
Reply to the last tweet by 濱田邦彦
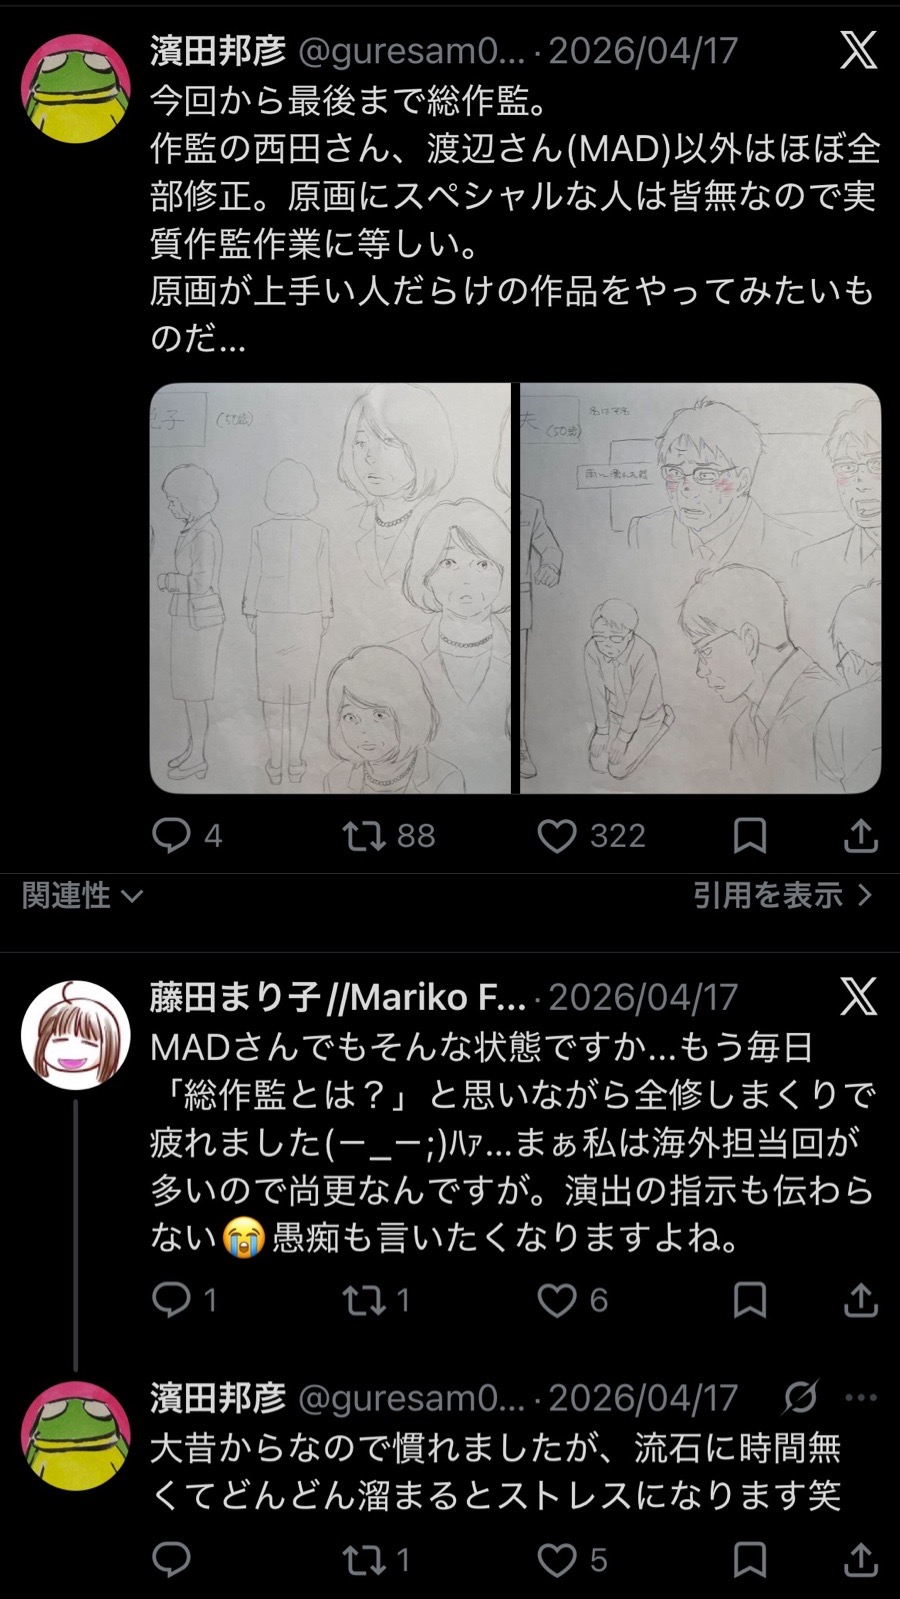(x=171, y=1559)
